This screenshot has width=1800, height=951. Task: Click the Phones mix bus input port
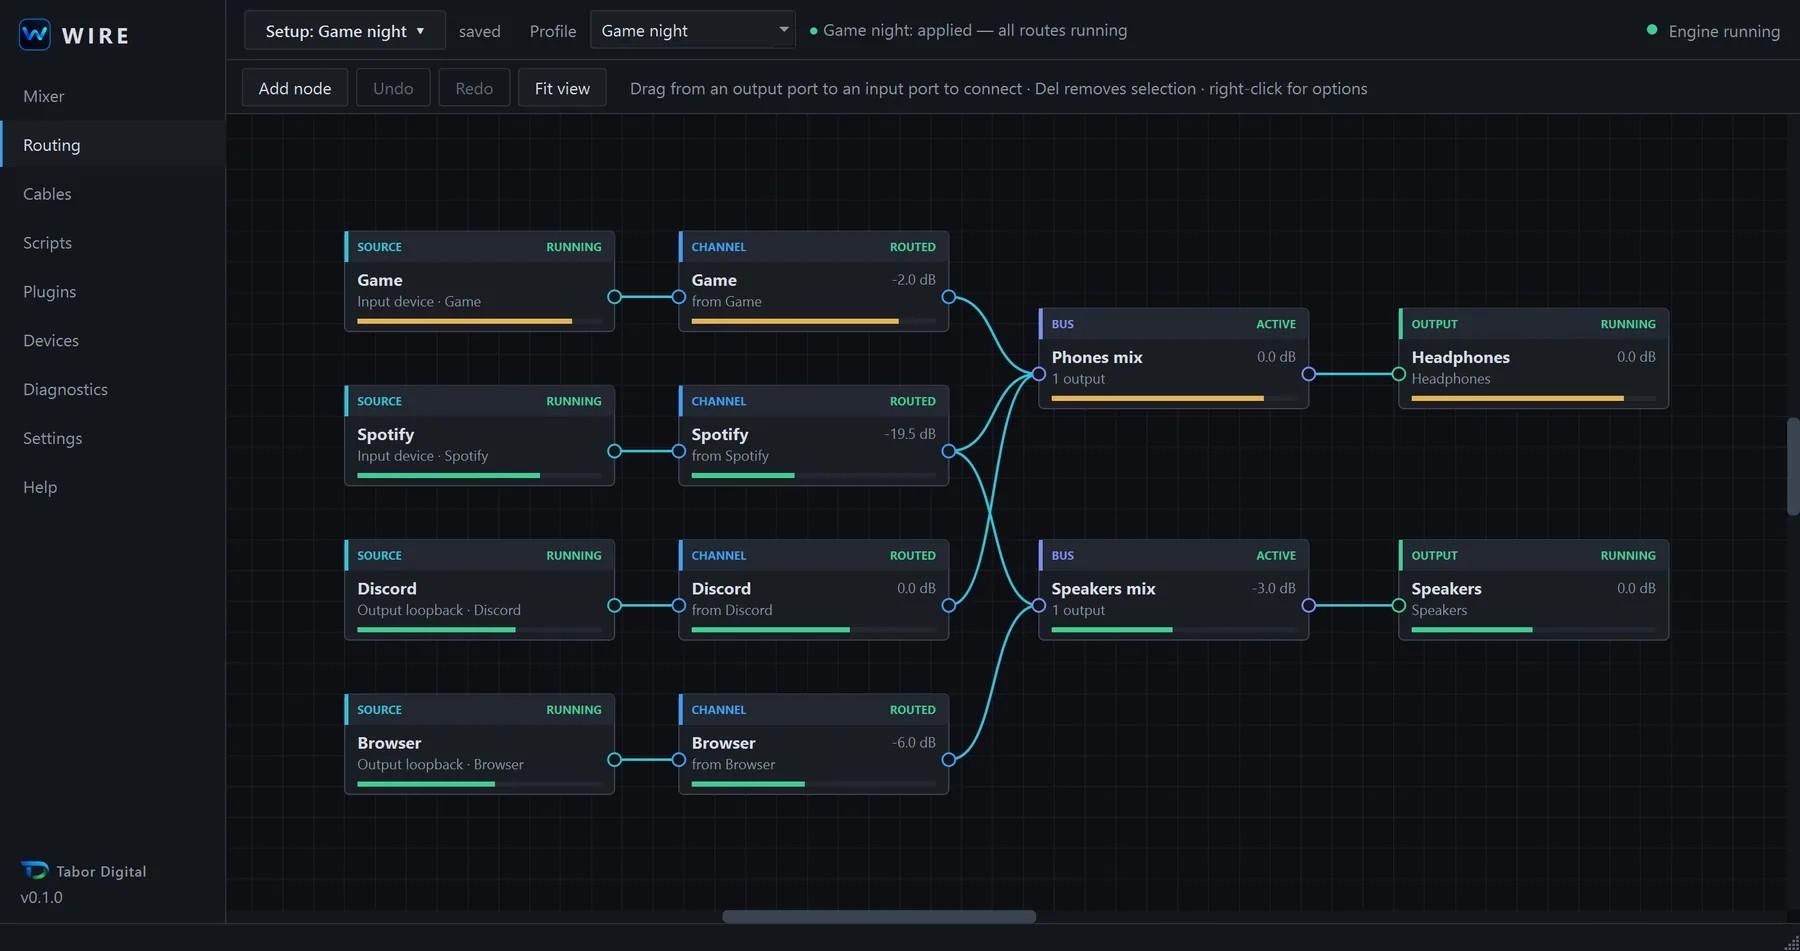(1039, 374)
